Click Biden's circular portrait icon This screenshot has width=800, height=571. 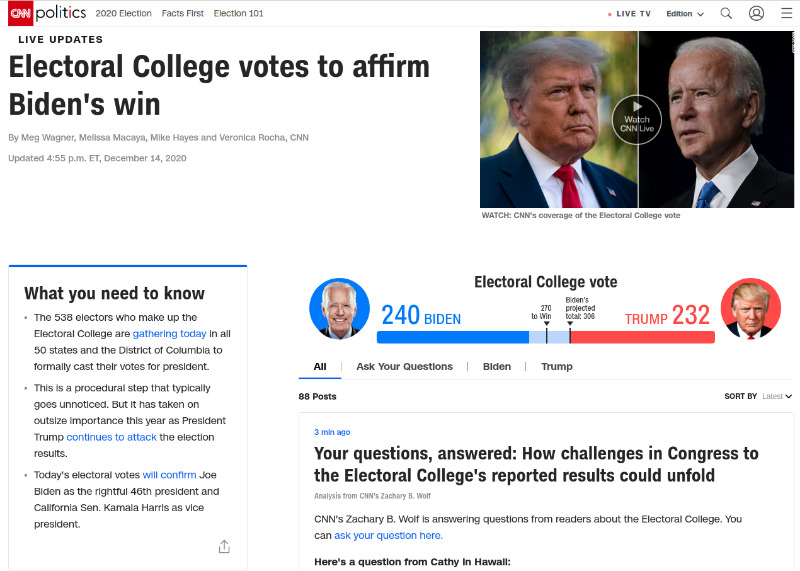339,309
